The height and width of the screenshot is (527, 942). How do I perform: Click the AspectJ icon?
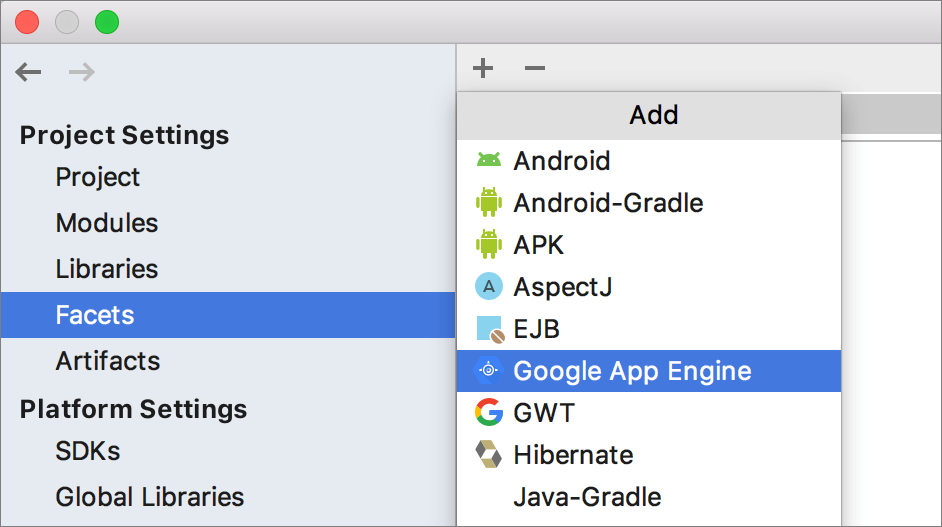tap(488, 287)
